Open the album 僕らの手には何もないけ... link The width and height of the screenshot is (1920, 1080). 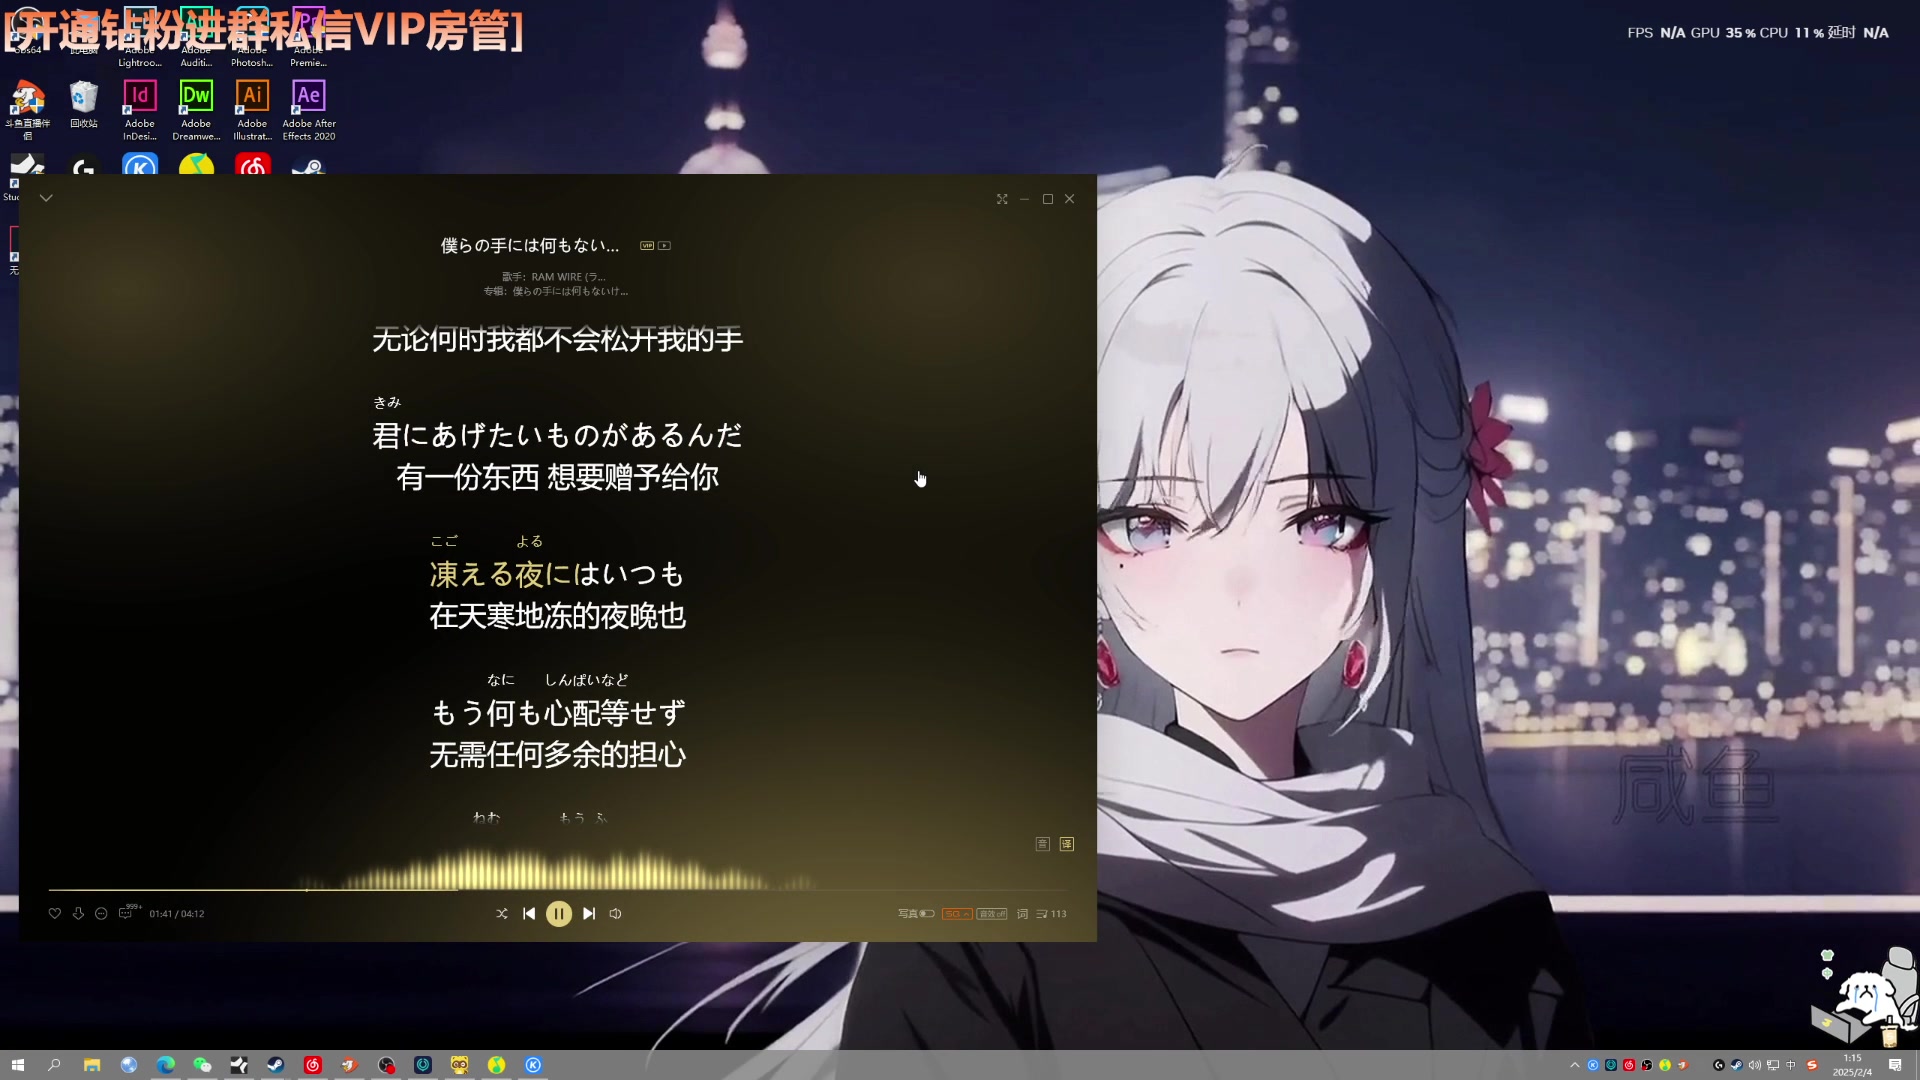pos(570,291)
